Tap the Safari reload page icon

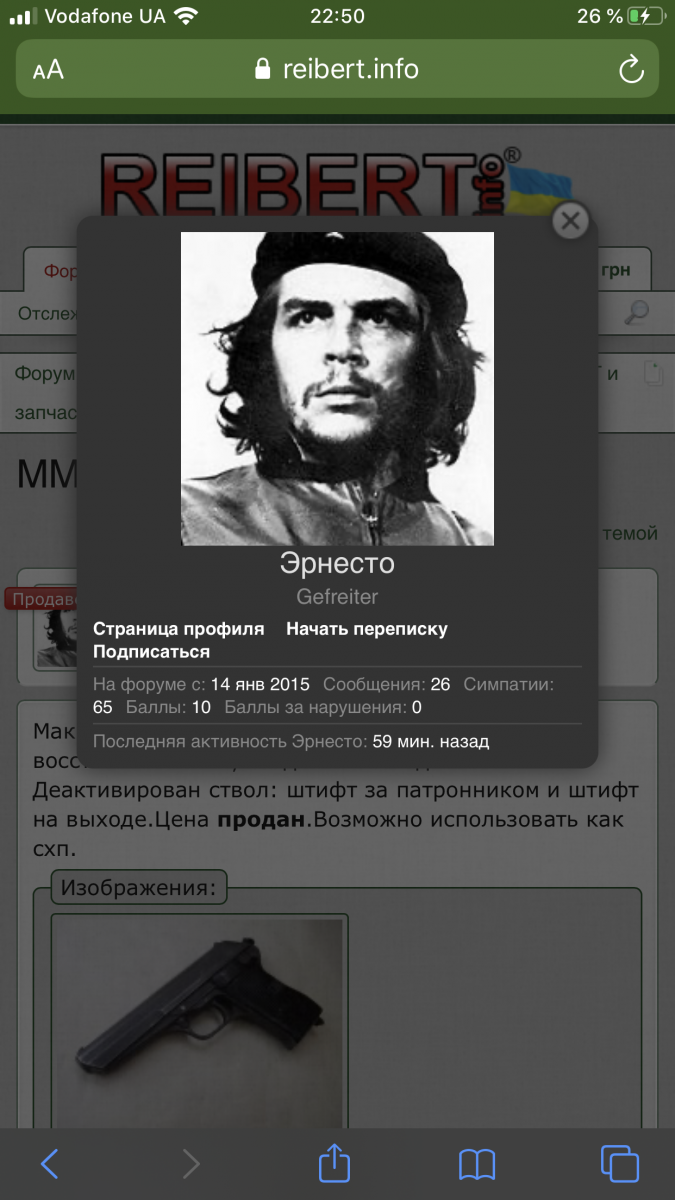tap(631, 69)
